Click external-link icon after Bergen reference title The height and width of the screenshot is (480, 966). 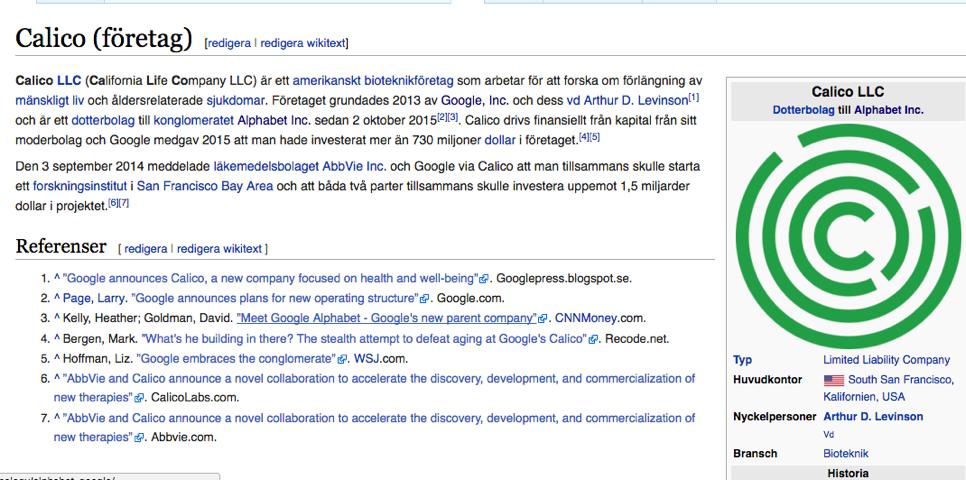click(x=593, y=339)
